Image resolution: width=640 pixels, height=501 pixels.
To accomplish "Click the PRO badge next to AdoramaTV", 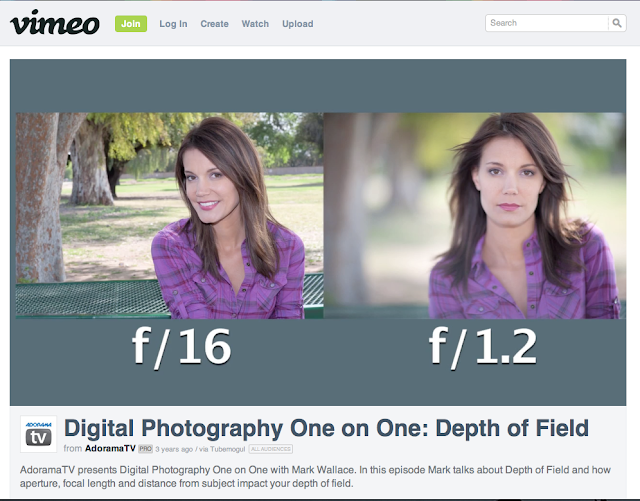I will [145, 449].
